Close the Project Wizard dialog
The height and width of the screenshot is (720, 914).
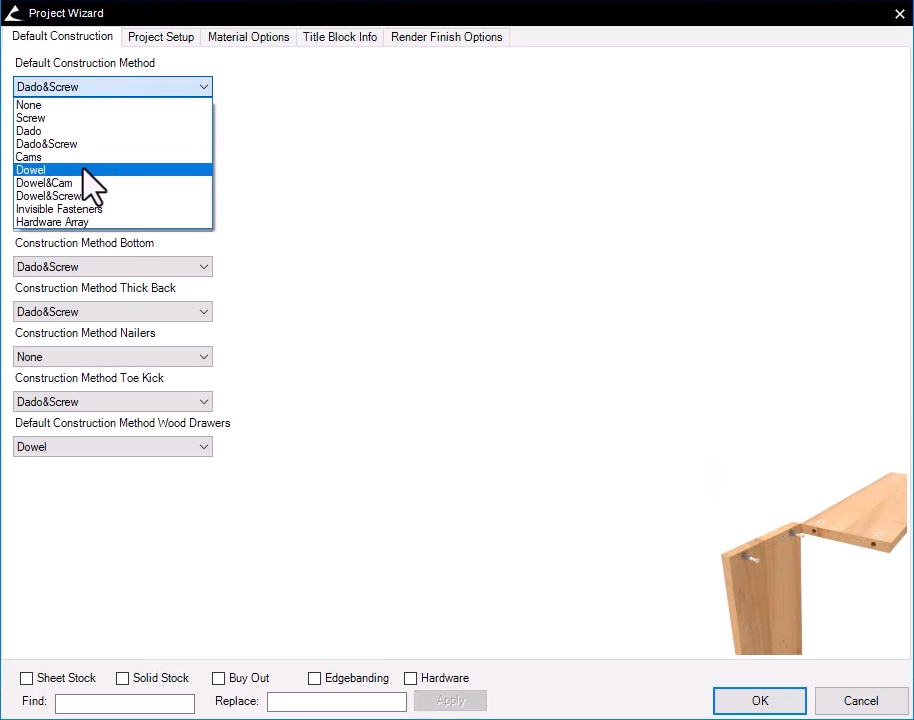pyautogui.click(x=898, y=13)
